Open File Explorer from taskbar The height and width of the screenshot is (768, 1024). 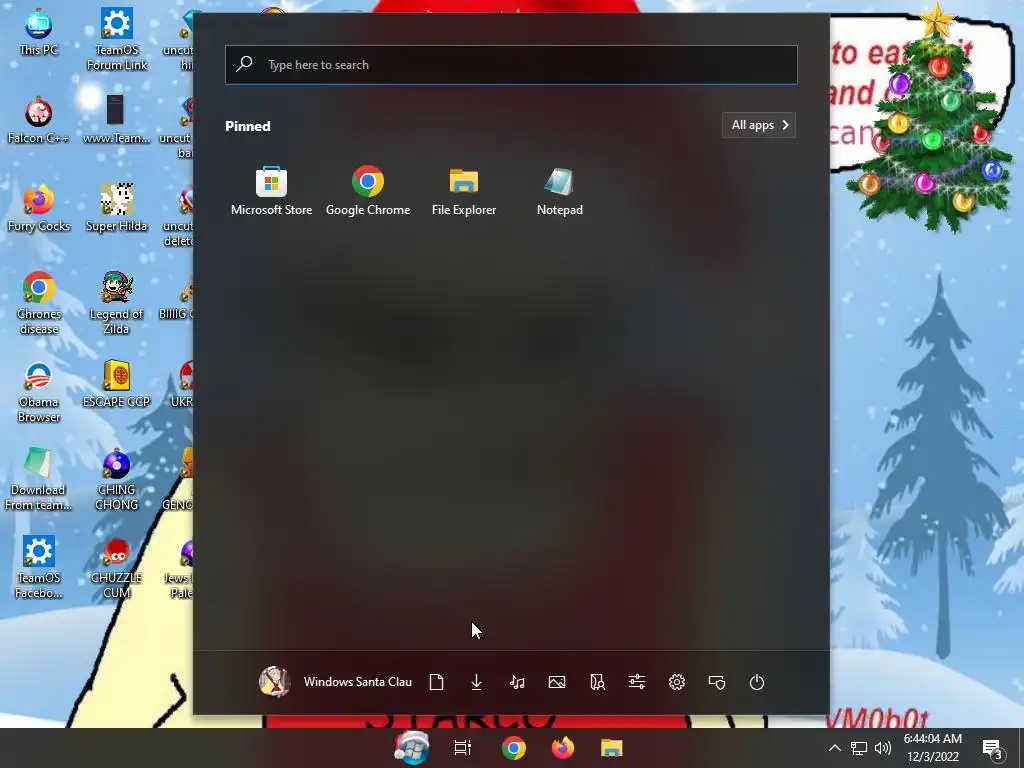coord(612,748)
